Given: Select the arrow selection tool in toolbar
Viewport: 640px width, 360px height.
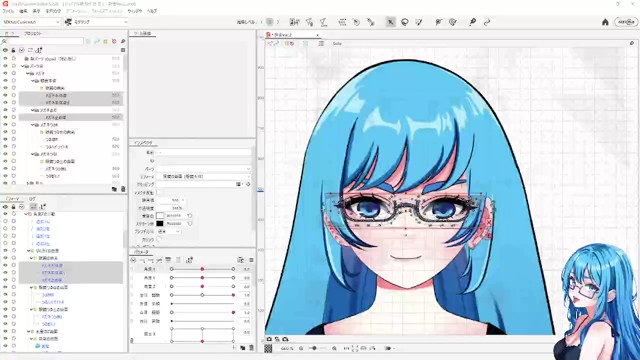Looking at the screenshot, I should pos(391,22).
